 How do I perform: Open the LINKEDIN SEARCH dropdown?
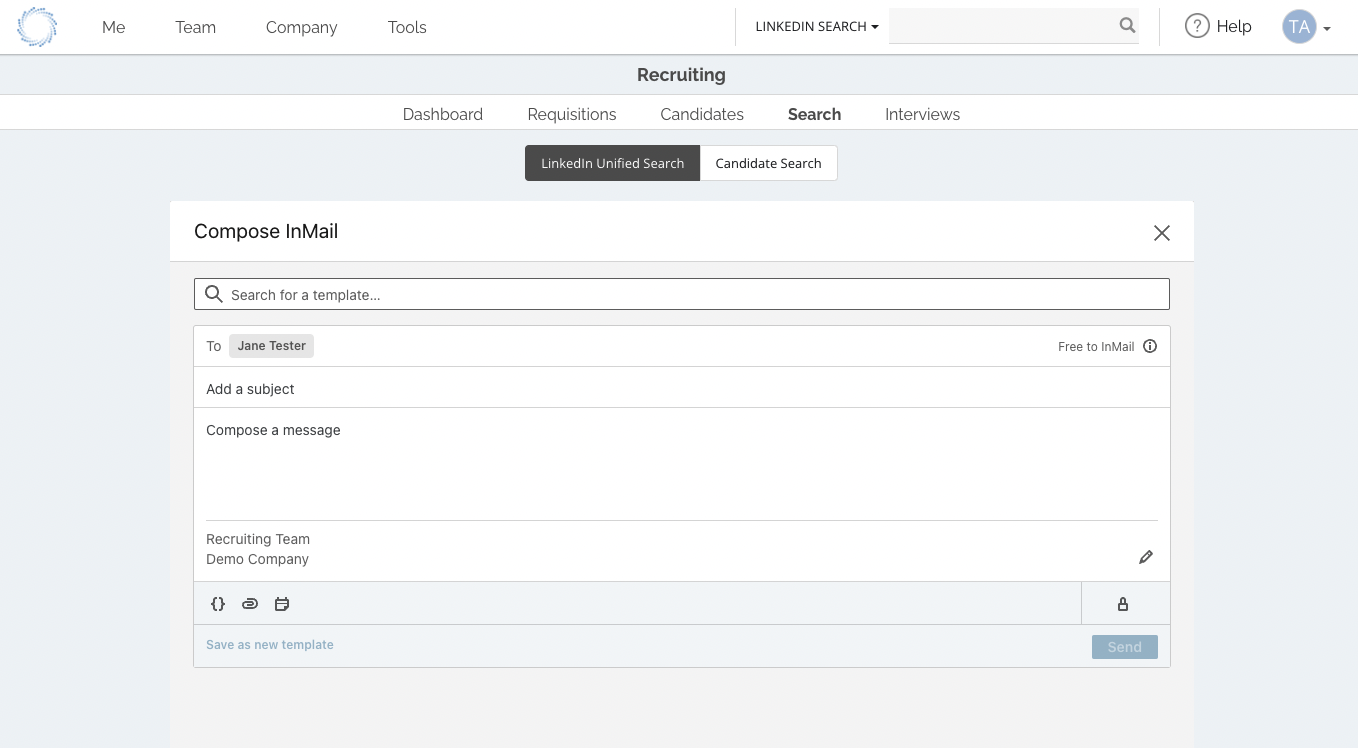[x=816, y=27]
